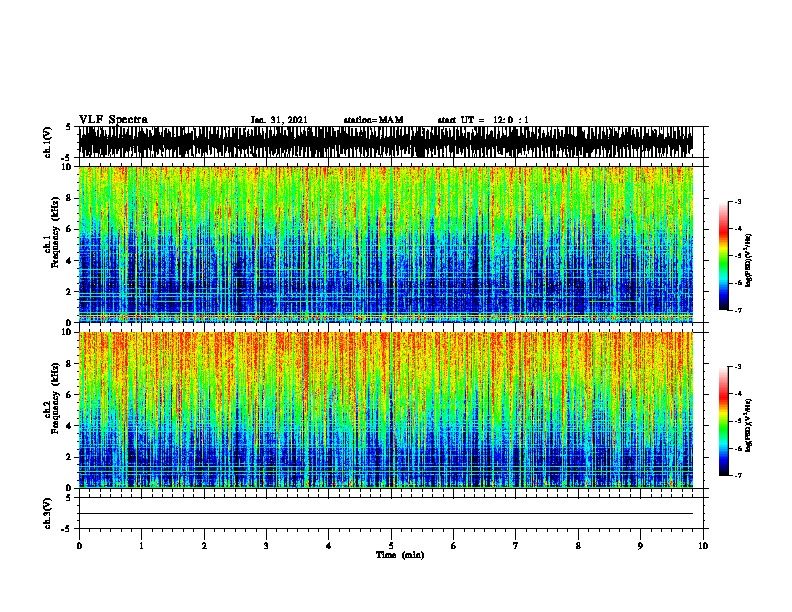Click the '8' frequency tick of ch.1 spectrogram
This screenshot has height=612, width=792.
70,198
